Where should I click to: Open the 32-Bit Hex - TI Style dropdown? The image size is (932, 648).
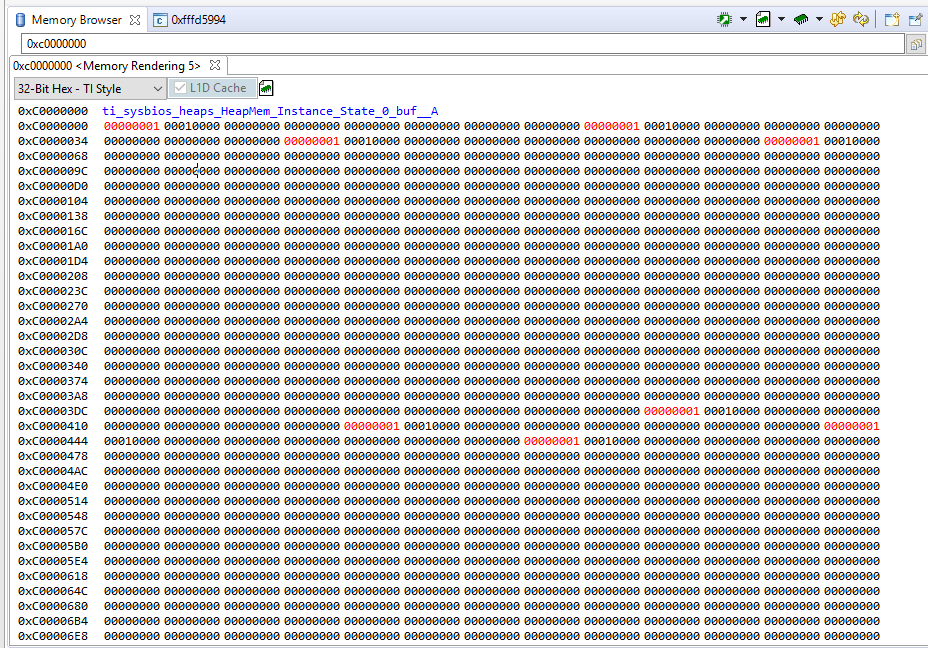coord(89,89)
